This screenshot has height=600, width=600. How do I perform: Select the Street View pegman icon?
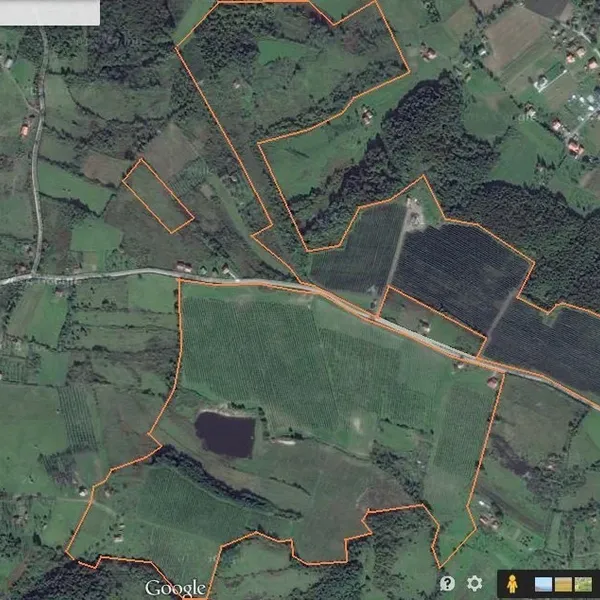click(512, 584)
